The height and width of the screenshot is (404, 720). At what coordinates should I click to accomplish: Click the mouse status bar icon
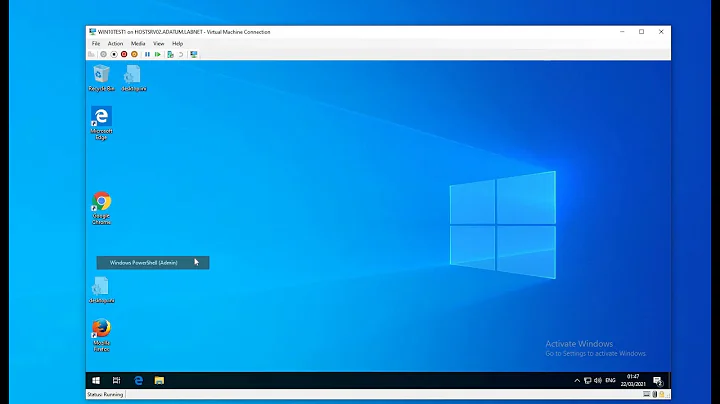coord(654,394)
